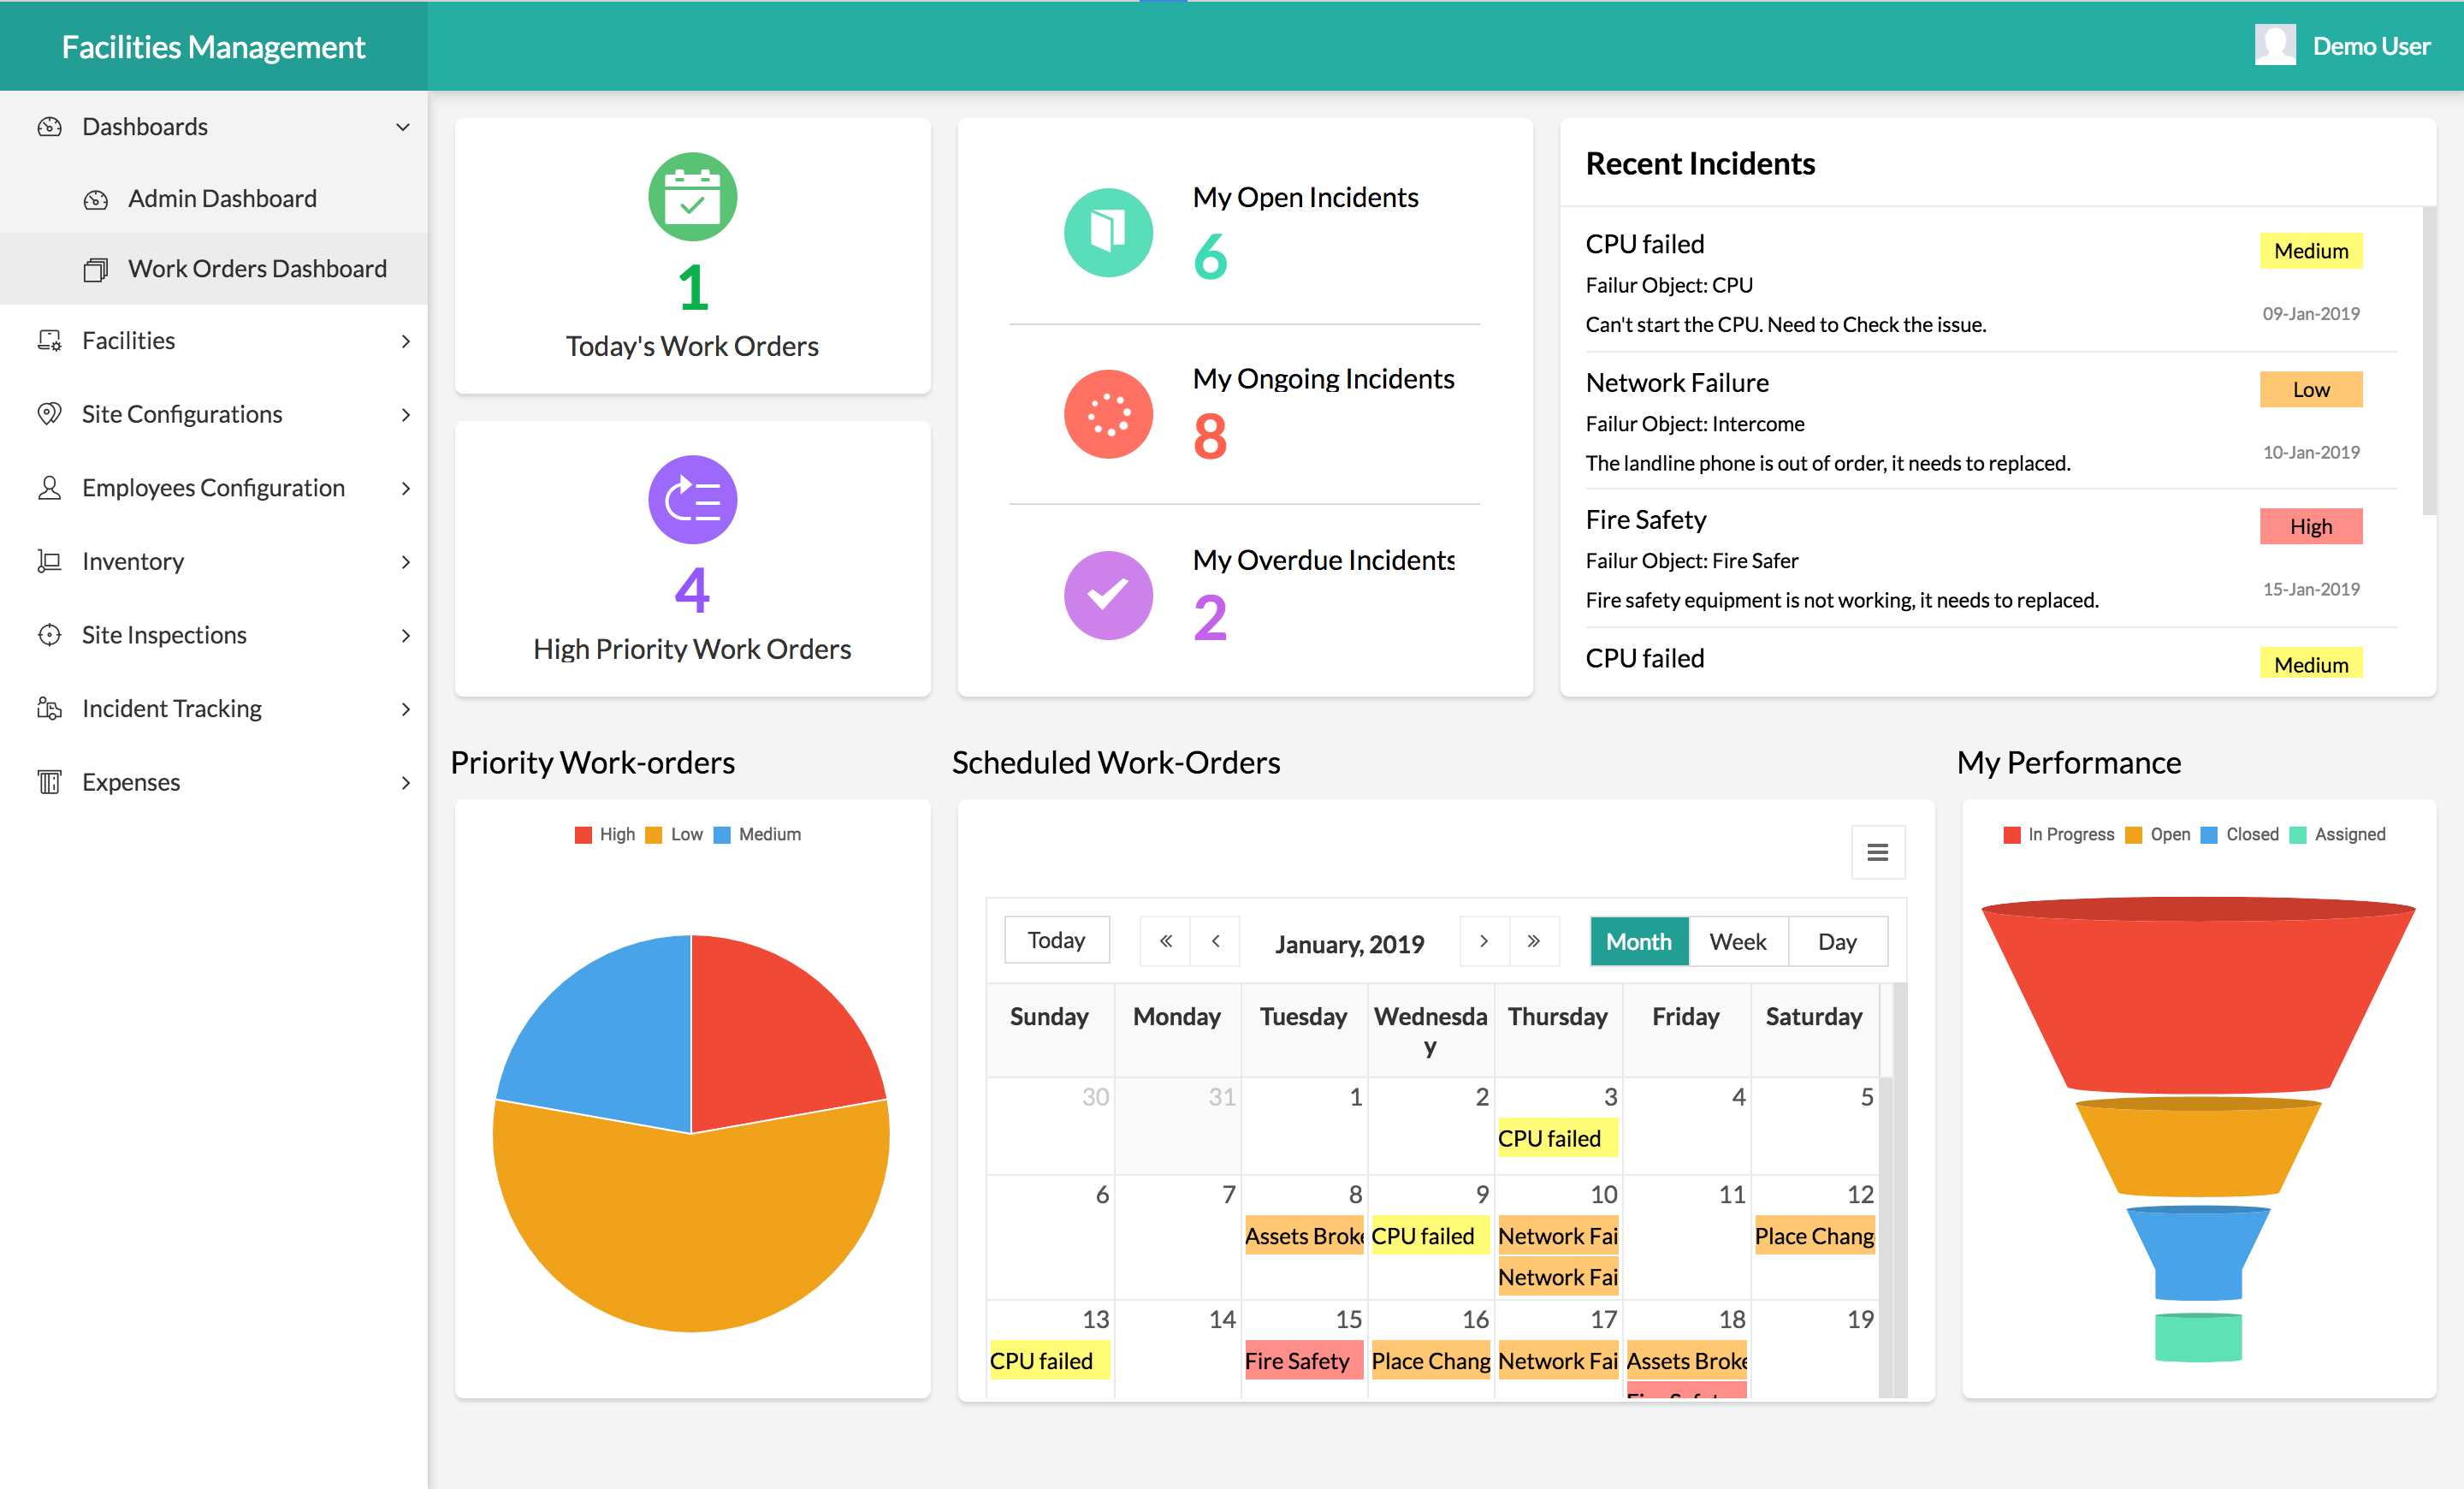The height and width of the screenshot is (1489, 2464).
Task: Select the Month view tab on calendar
Action: pos(1638,940)
